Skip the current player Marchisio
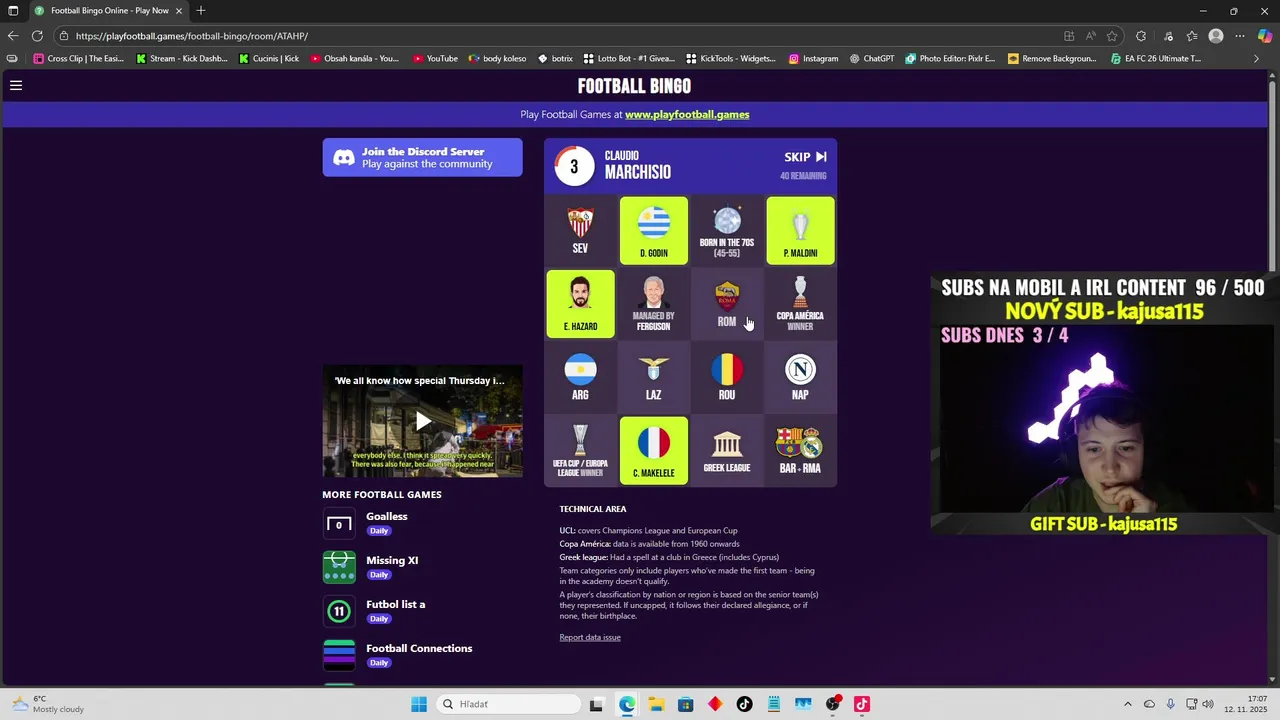This screenshot has width=1280, height=720. 805,157
